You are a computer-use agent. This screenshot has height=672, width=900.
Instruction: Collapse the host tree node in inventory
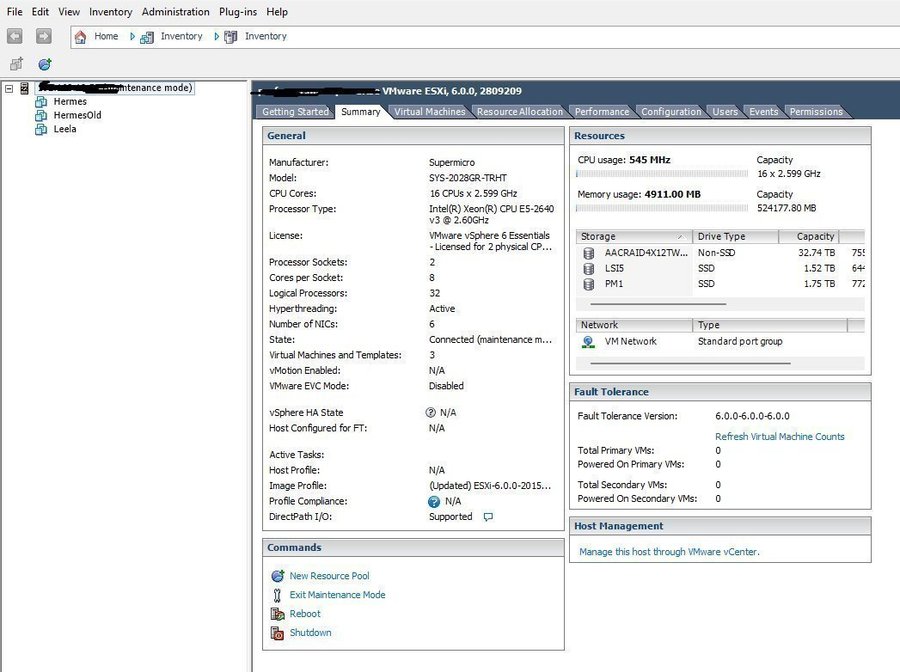(9, 88)
